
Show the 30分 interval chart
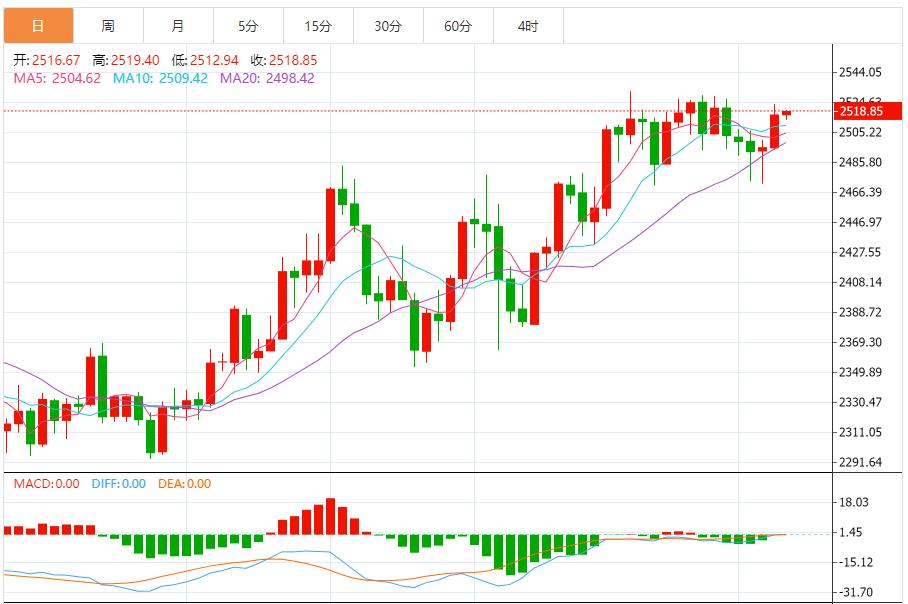click(x=388, y=26)
